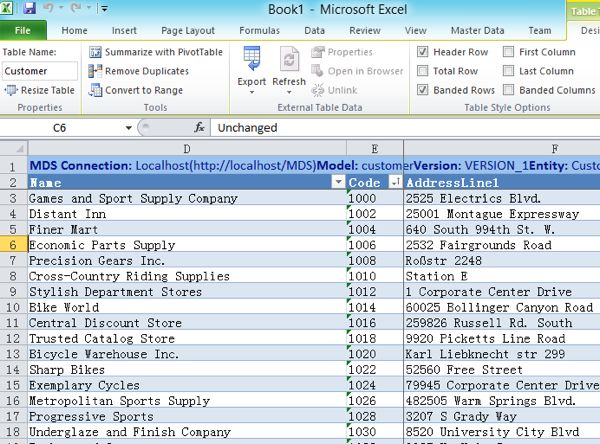Screen dimensions: 600x444
Task: Click the Remove Duplicates icon
Action: pos(95,71)
